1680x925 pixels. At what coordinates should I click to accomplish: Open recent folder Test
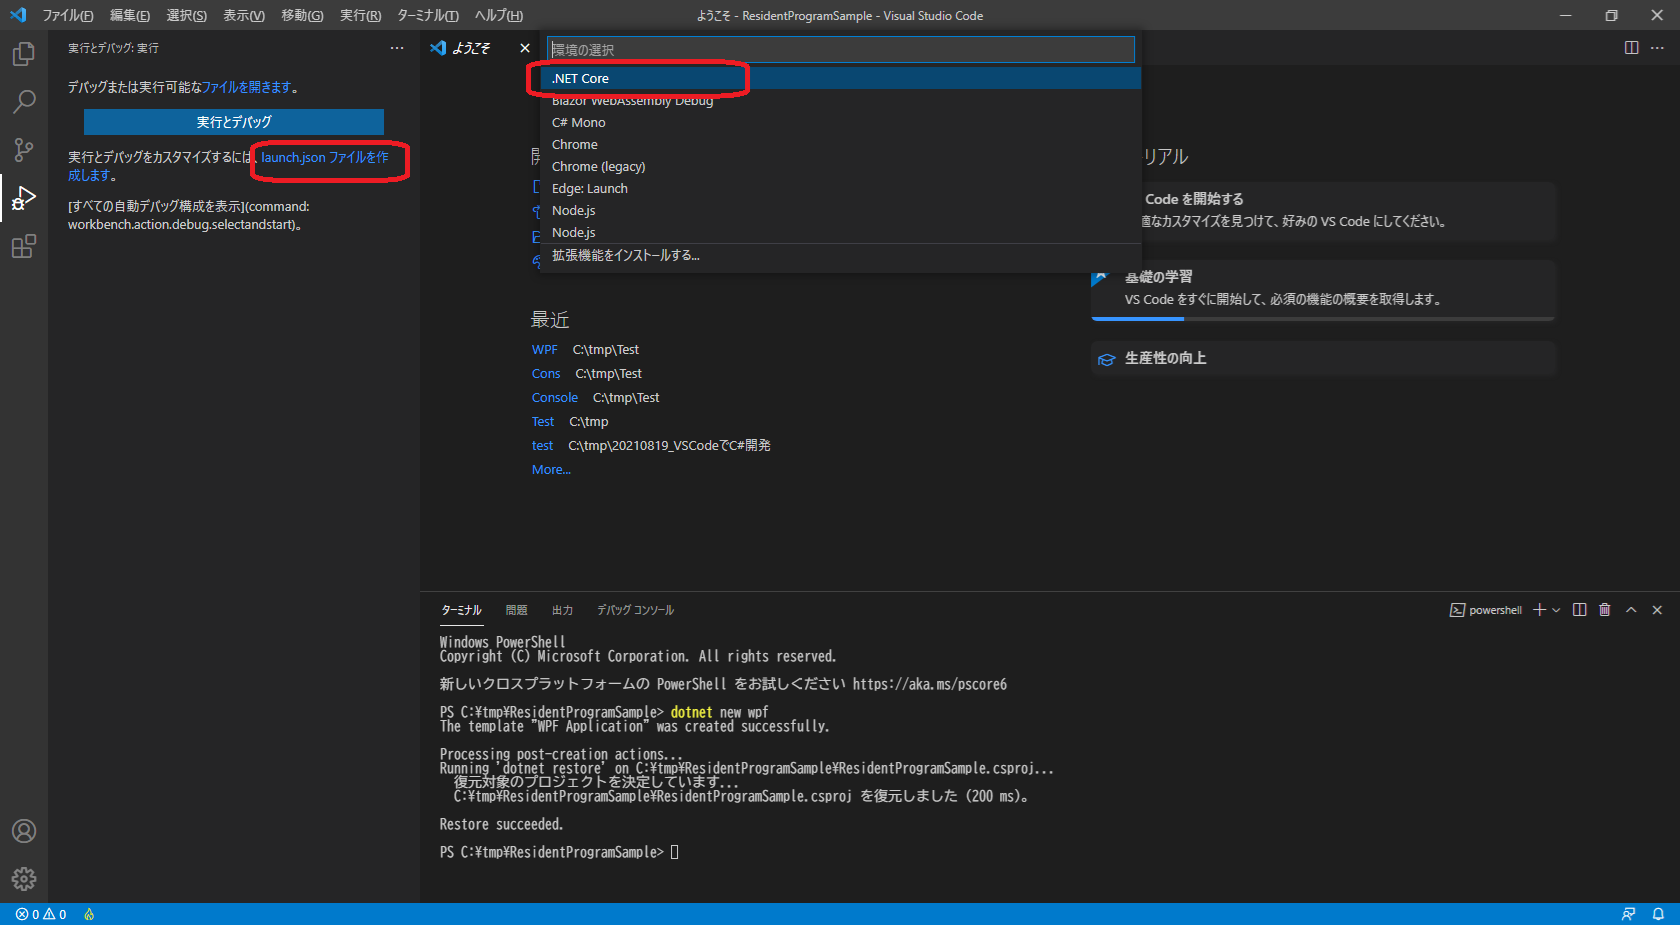[543, 422]
